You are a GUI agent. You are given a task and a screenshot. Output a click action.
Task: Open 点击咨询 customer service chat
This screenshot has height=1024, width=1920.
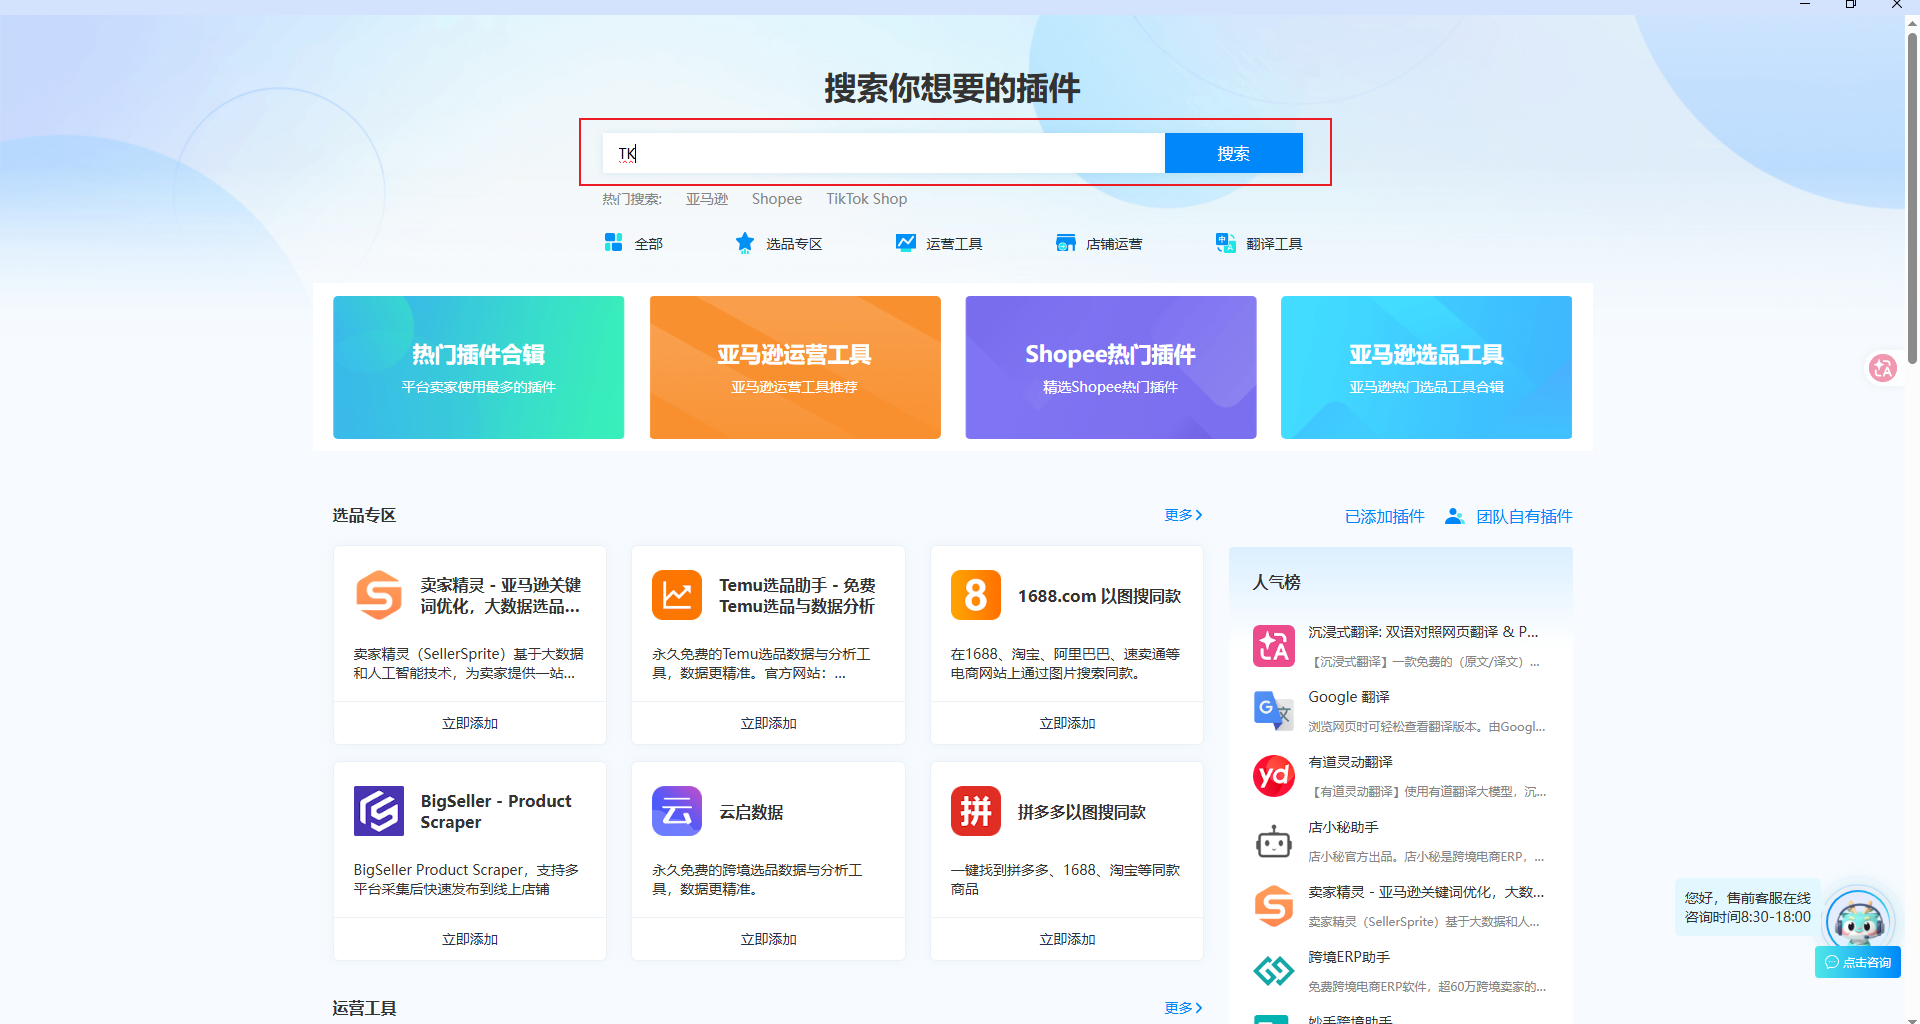point(1858,962)
